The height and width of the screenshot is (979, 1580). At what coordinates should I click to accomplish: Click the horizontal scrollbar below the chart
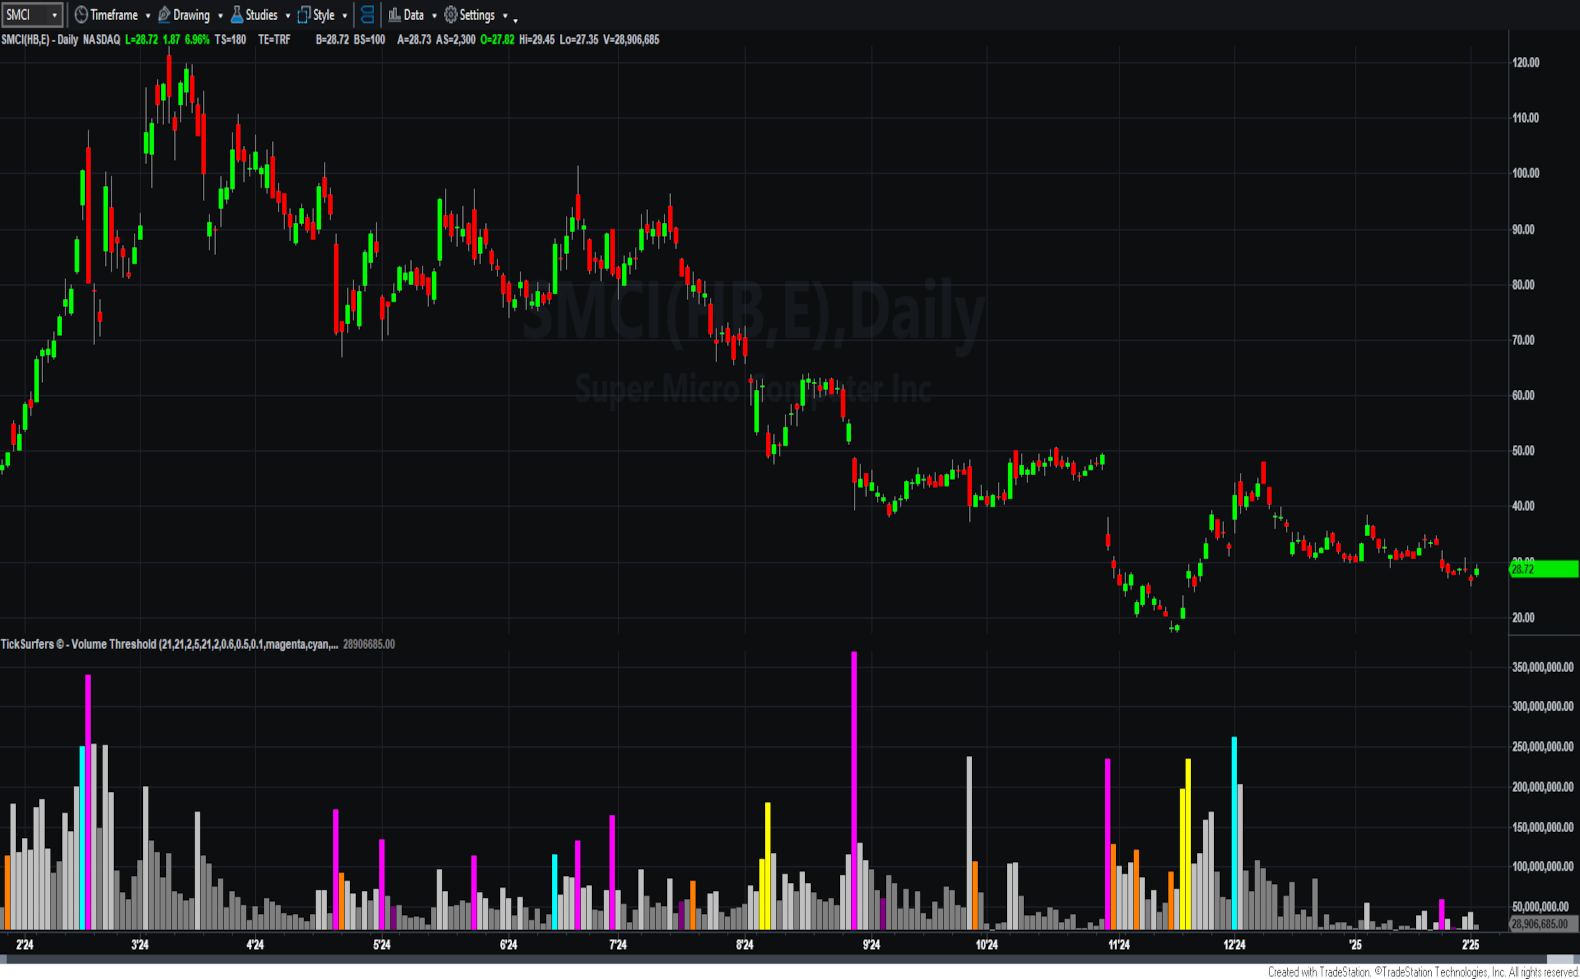790,960
